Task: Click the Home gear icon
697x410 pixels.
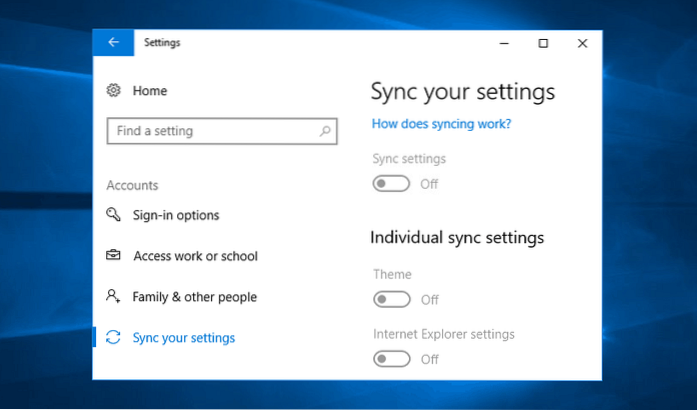Action: pyautogui.click(x=113, y=91)
